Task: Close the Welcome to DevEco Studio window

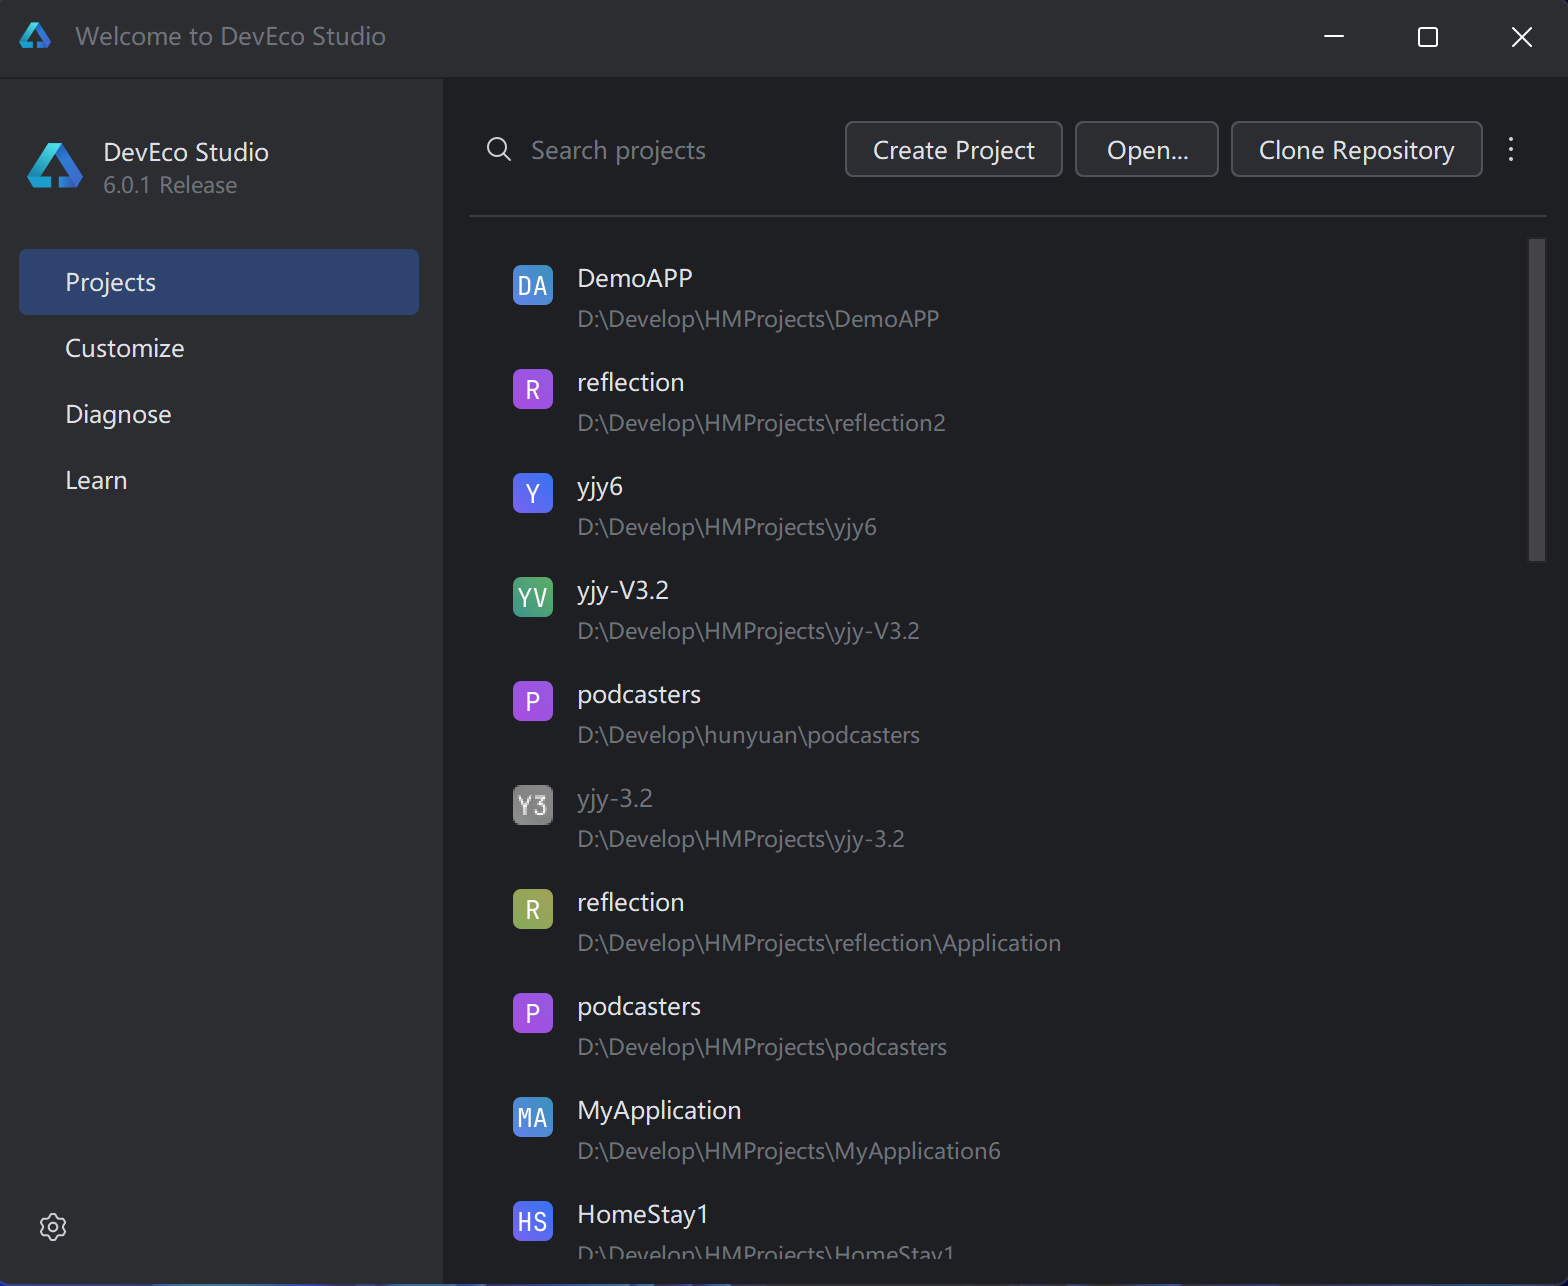Action: 1522,37
